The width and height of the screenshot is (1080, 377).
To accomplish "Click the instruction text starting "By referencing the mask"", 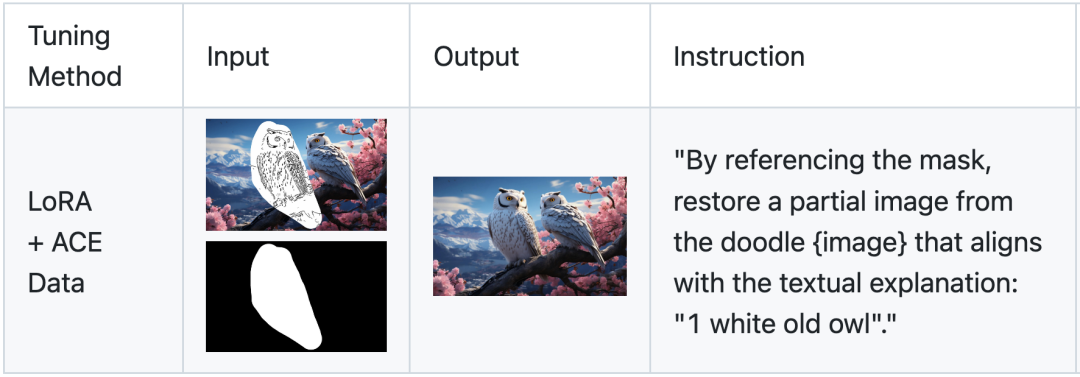I will [x=857, y=243].
